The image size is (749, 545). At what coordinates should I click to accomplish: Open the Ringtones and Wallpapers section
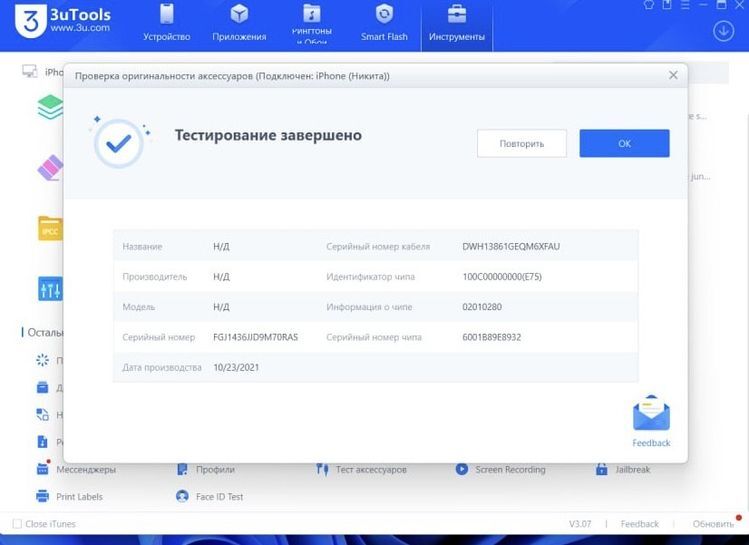(312, 25)
